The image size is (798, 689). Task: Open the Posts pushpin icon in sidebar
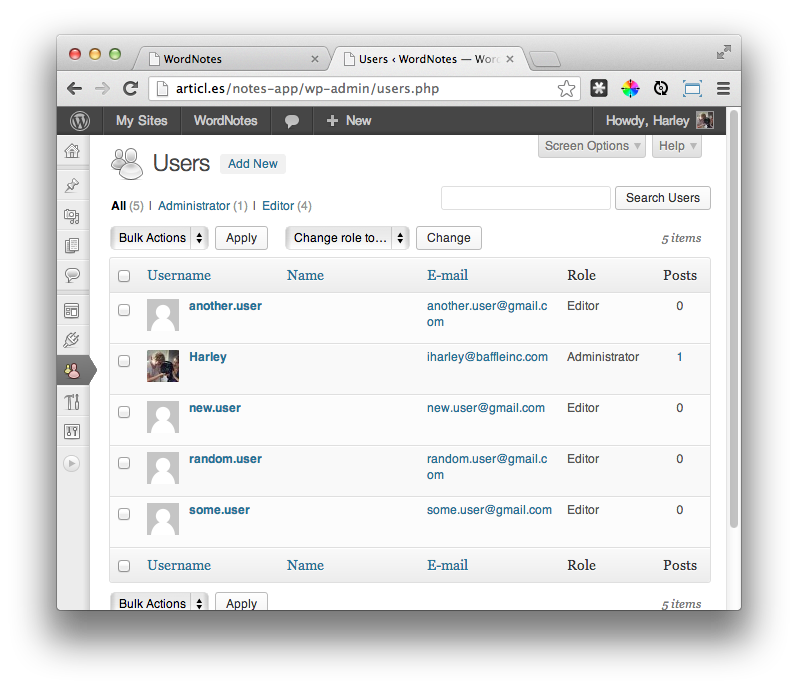(x=72, y=185)
